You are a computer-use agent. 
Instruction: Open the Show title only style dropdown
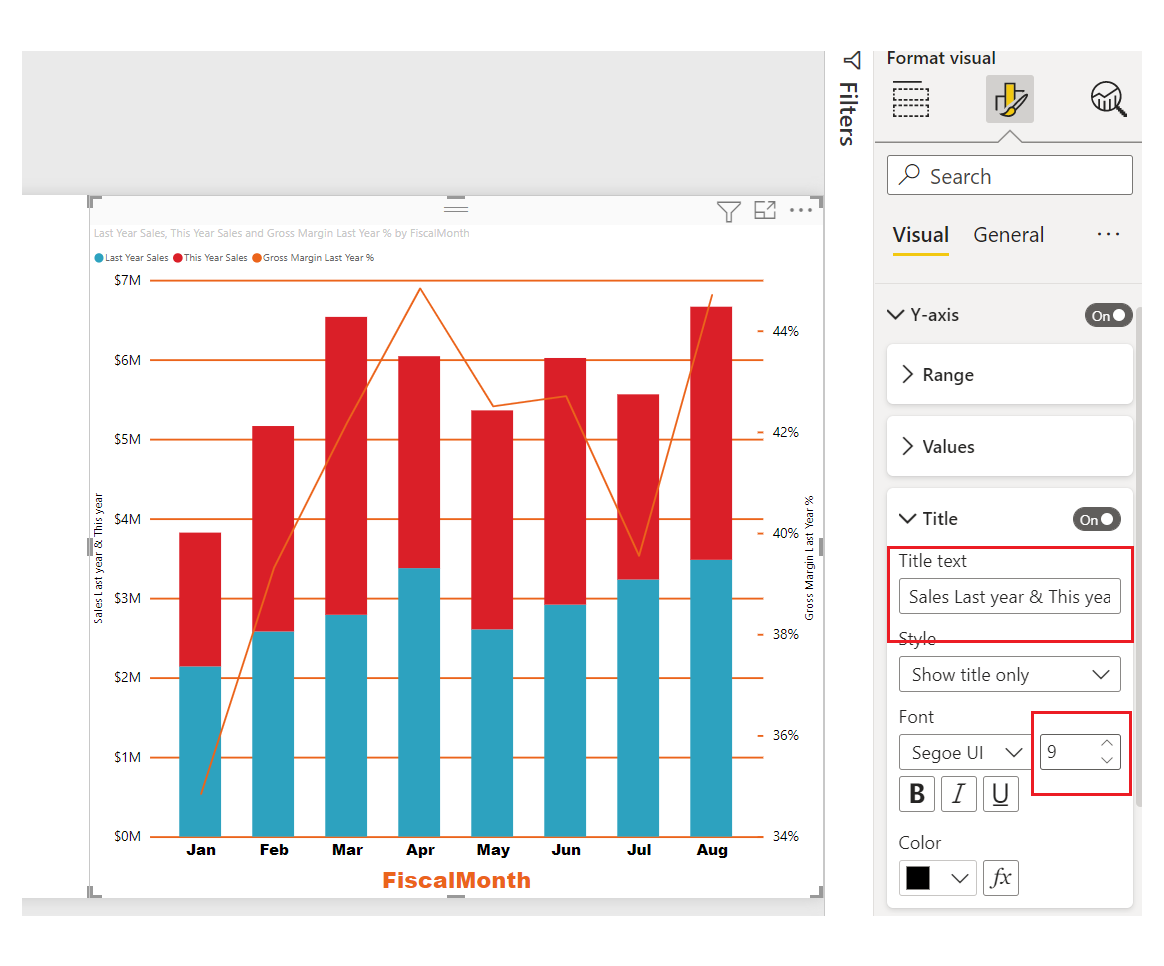point(1010,674)
